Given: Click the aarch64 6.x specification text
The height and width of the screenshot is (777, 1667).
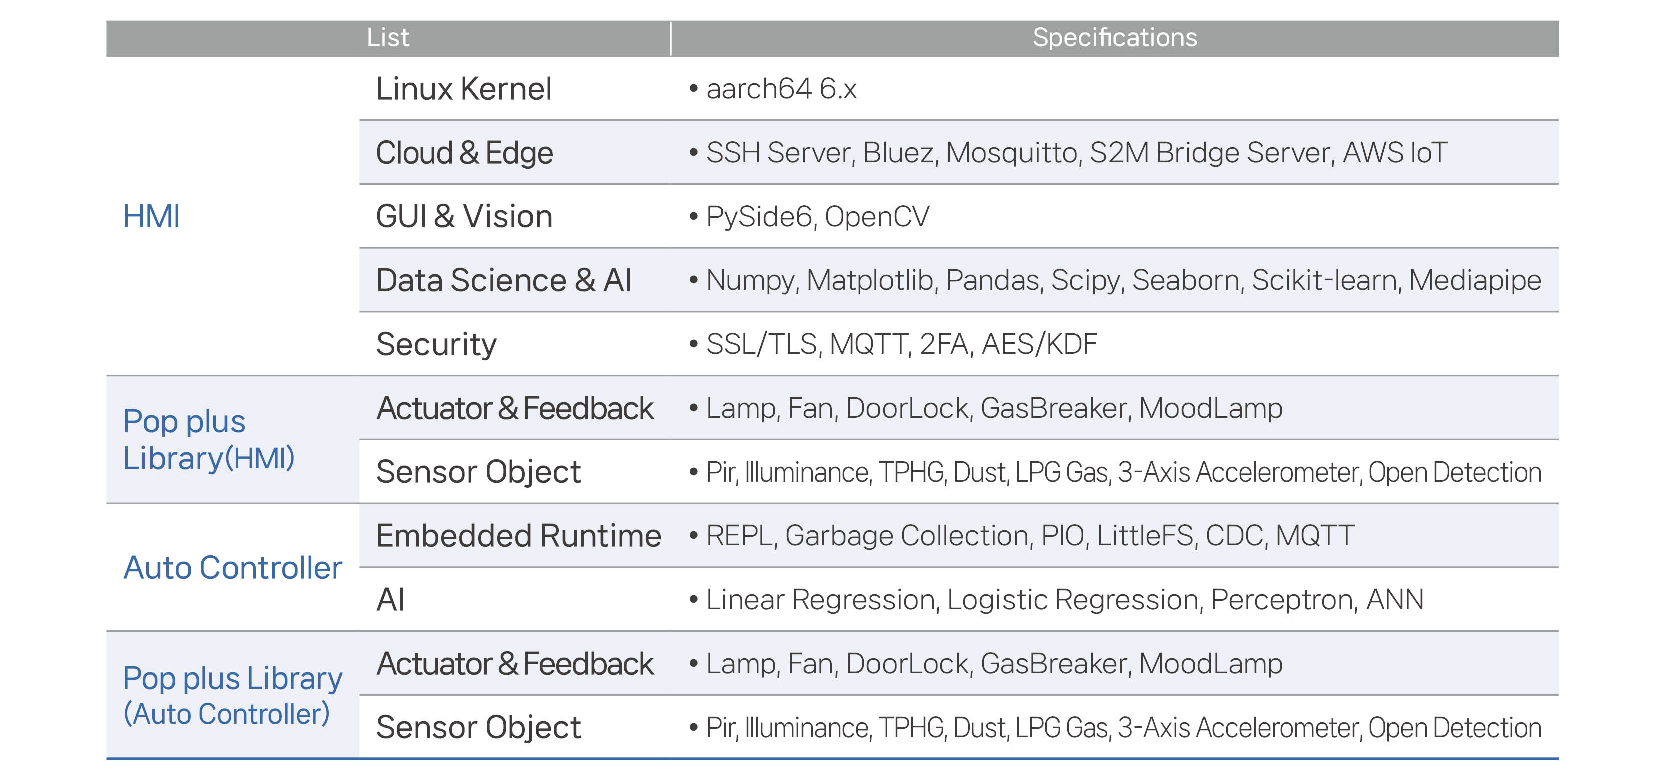Looking at the screenshot, I should click(x=781, y=89).
